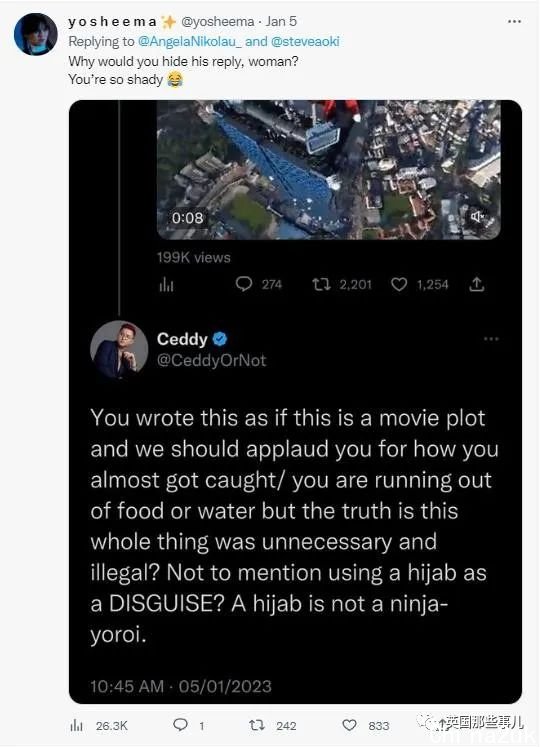Open more options beside Ceddy's name
Image resolution: width=541 pixels, height=747 pixels.
pyautogui.click(x=491, y=339)
